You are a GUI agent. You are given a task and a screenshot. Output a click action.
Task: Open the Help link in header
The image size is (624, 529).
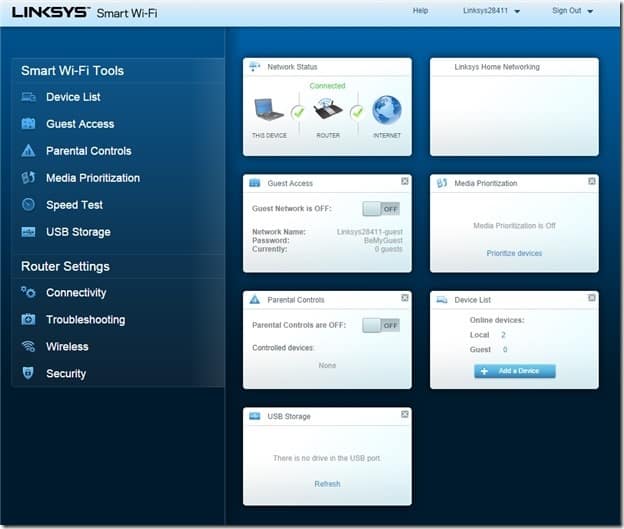420,11
